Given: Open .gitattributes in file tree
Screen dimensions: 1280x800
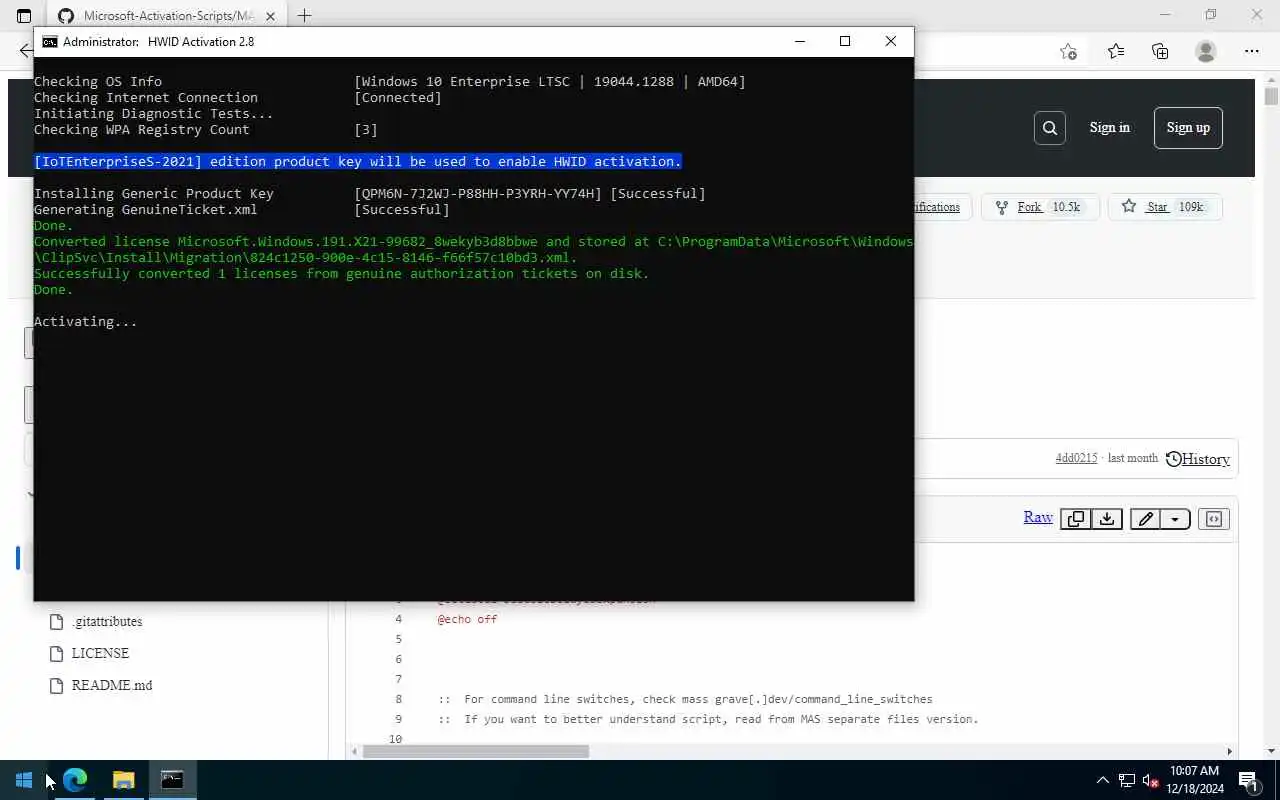Looking at the screenshot, I should (106, 621).
